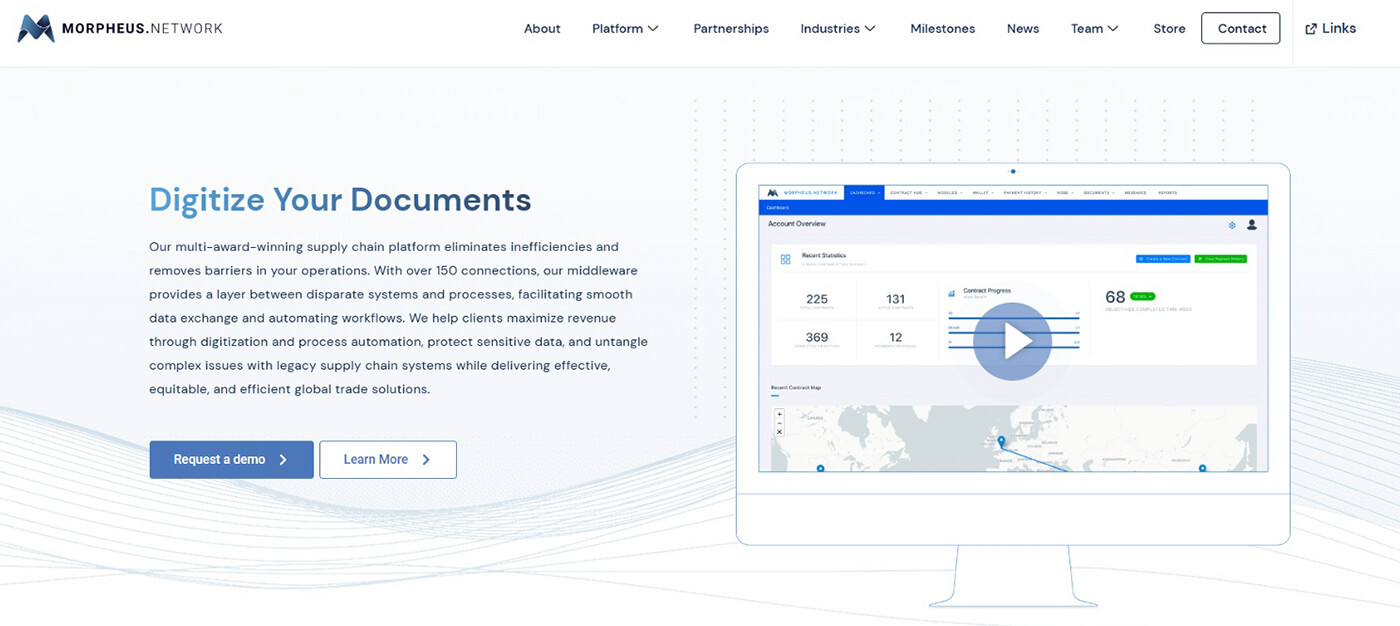This screenshot has width=1400, height=626.
Task: Play the dashboard demo video
Action: 1012,341
